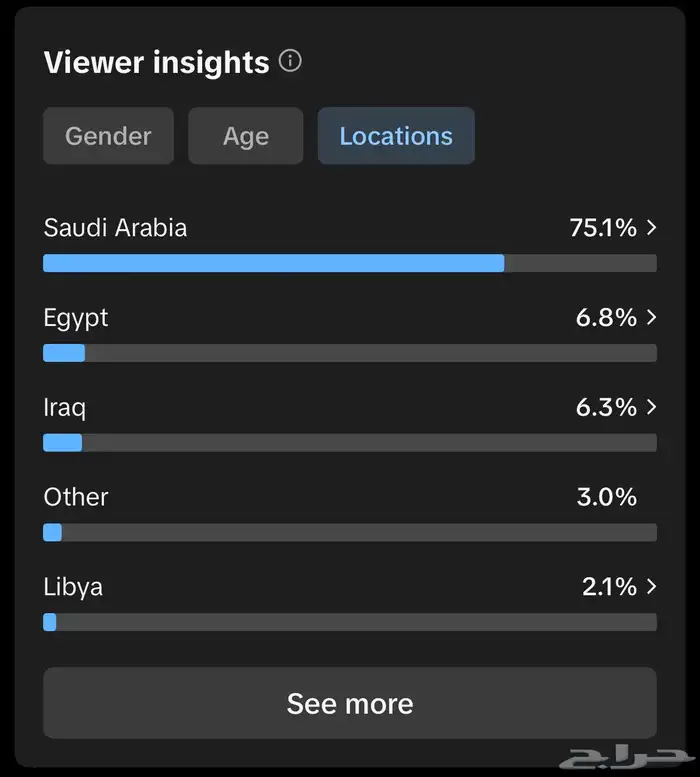Click the Other percentage bar
This screenshot has height=777, width=700.
pyautogui.click(x=350, y=532)
